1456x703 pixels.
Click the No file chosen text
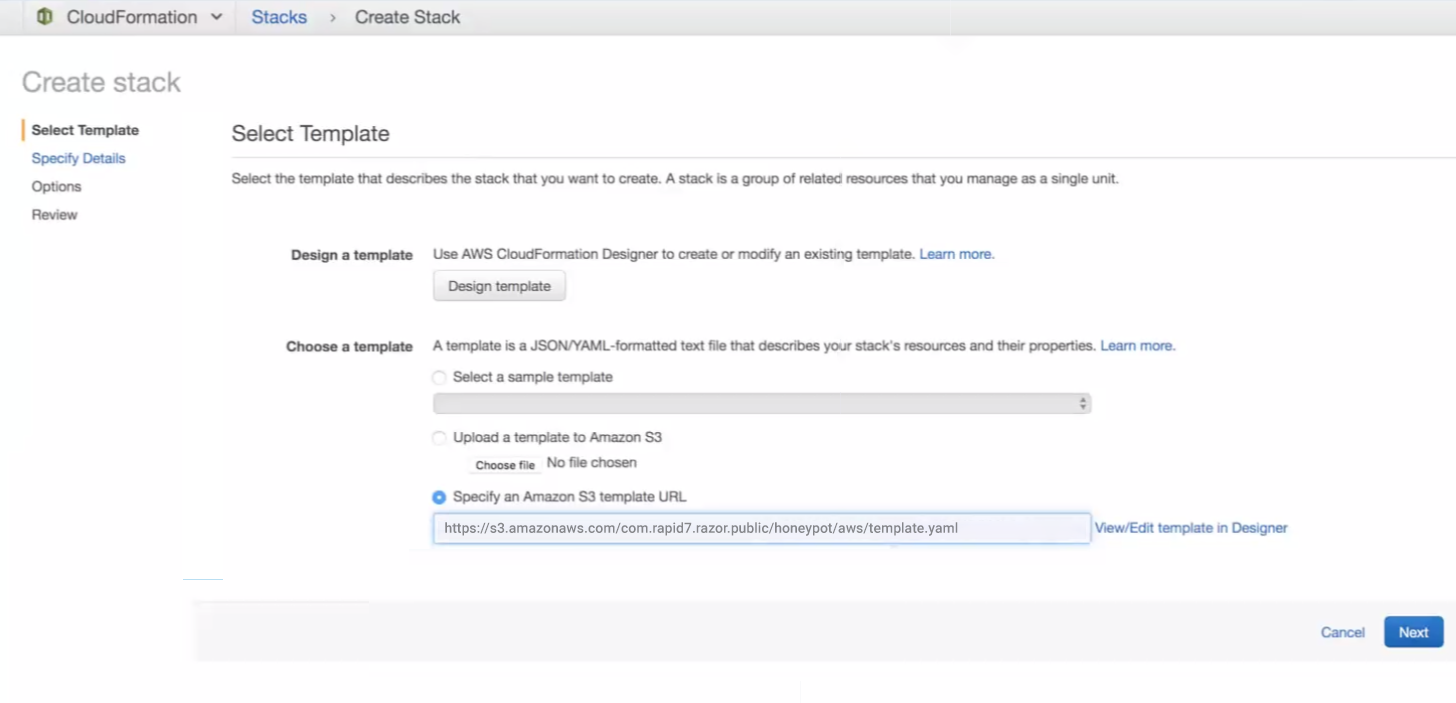tap(592, 463)
